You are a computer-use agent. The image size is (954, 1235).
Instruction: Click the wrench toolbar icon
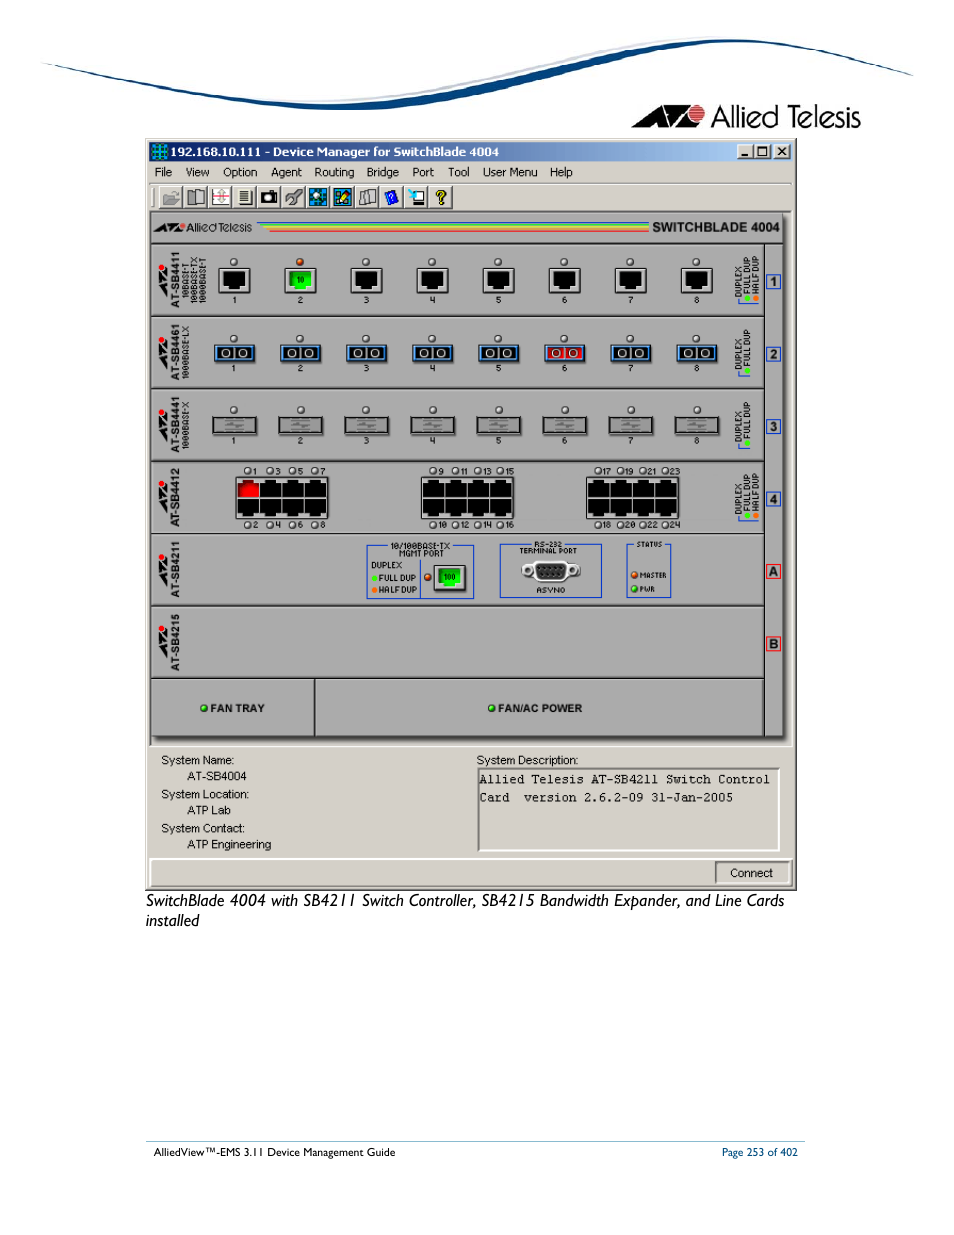293,197
